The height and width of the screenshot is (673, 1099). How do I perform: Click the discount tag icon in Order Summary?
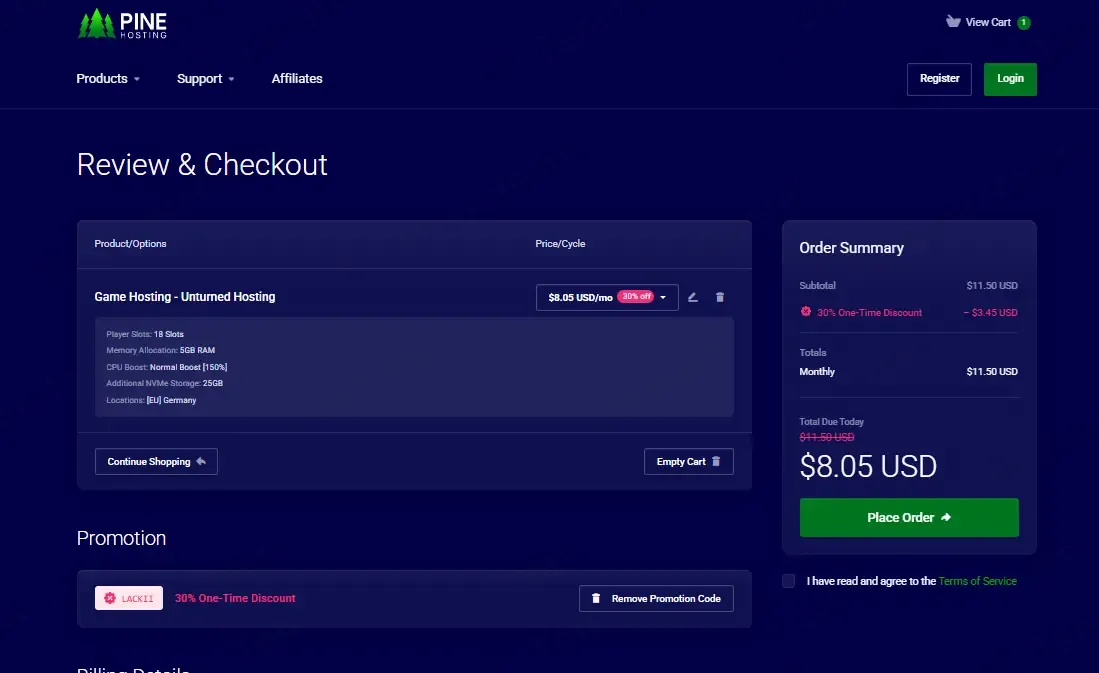coord(806,311)
